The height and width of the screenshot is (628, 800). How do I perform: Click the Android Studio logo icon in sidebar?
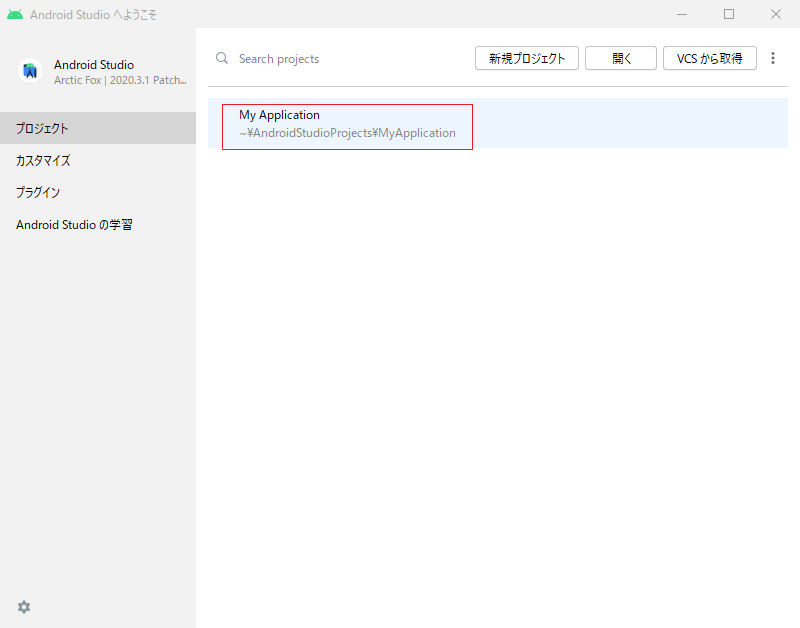click(x=30, y=71)
